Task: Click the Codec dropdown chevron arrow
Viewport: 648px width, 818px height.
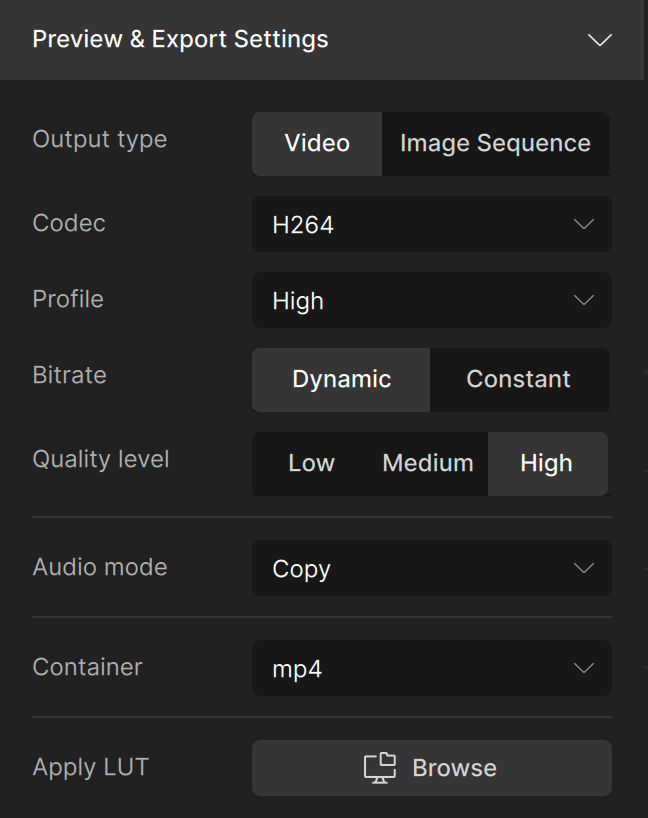Action: (x=584, y=225)
